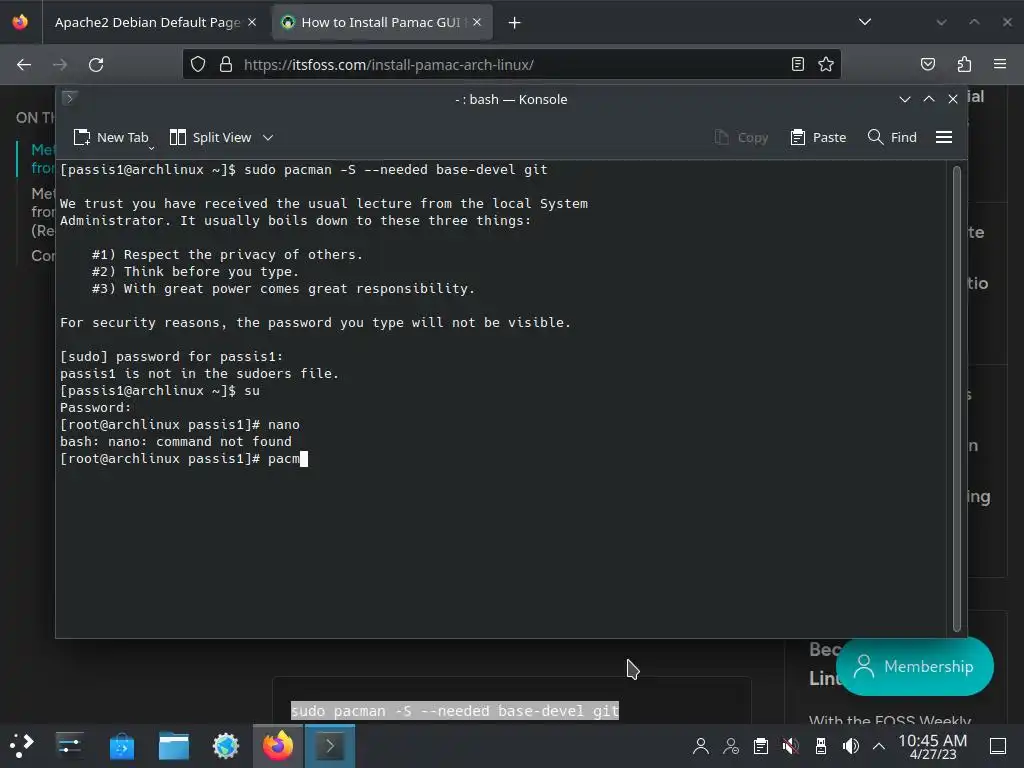Go forward in Firefox

pos(60,65)
